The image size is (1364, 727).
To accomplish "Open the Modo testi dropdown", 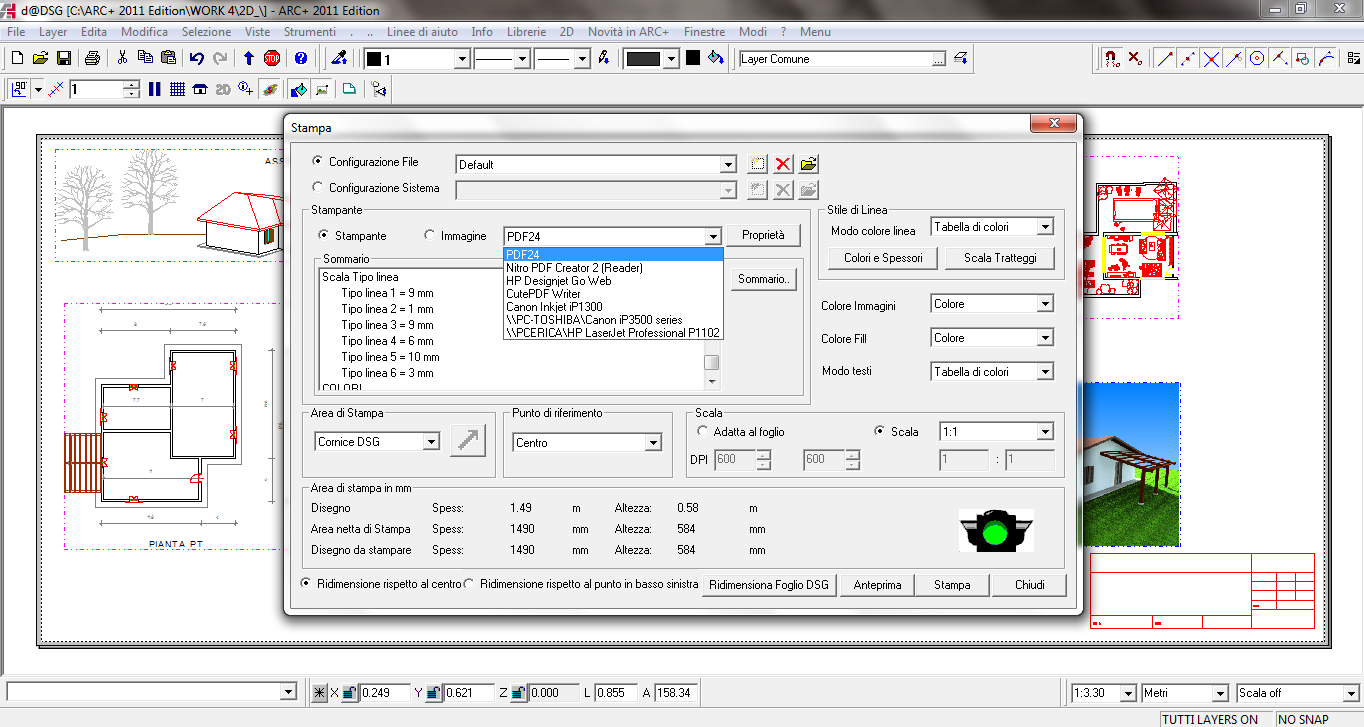I will (1045, 371).
